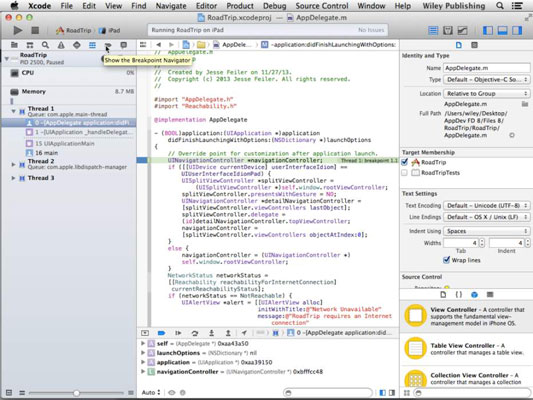533x400 pixels.
Task: Switch to the Version editor
Action: click(x=462, y=31)
